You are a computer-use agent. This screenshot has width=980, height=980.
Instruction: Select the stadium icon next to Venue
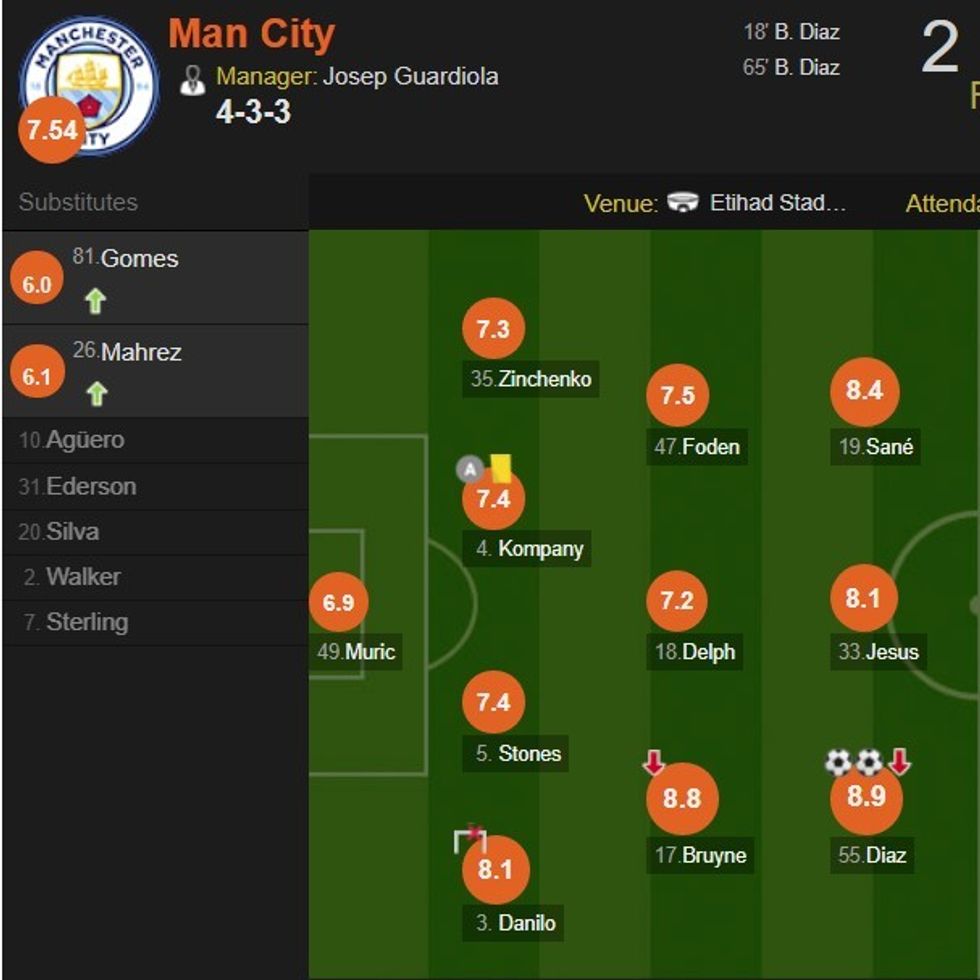pyautogui.click(x=685, y=203)
